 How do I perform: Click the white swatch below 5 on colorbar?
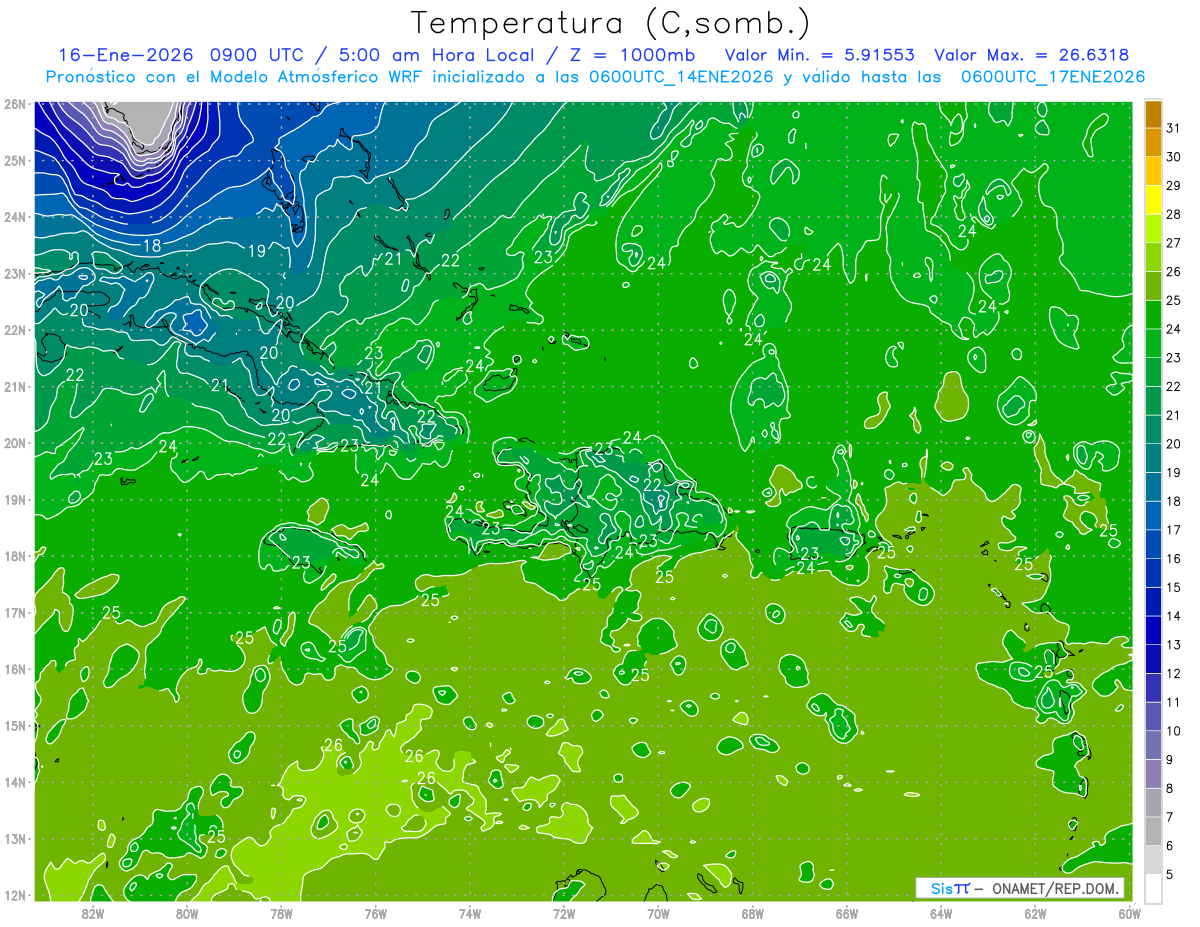(1153, 888)
